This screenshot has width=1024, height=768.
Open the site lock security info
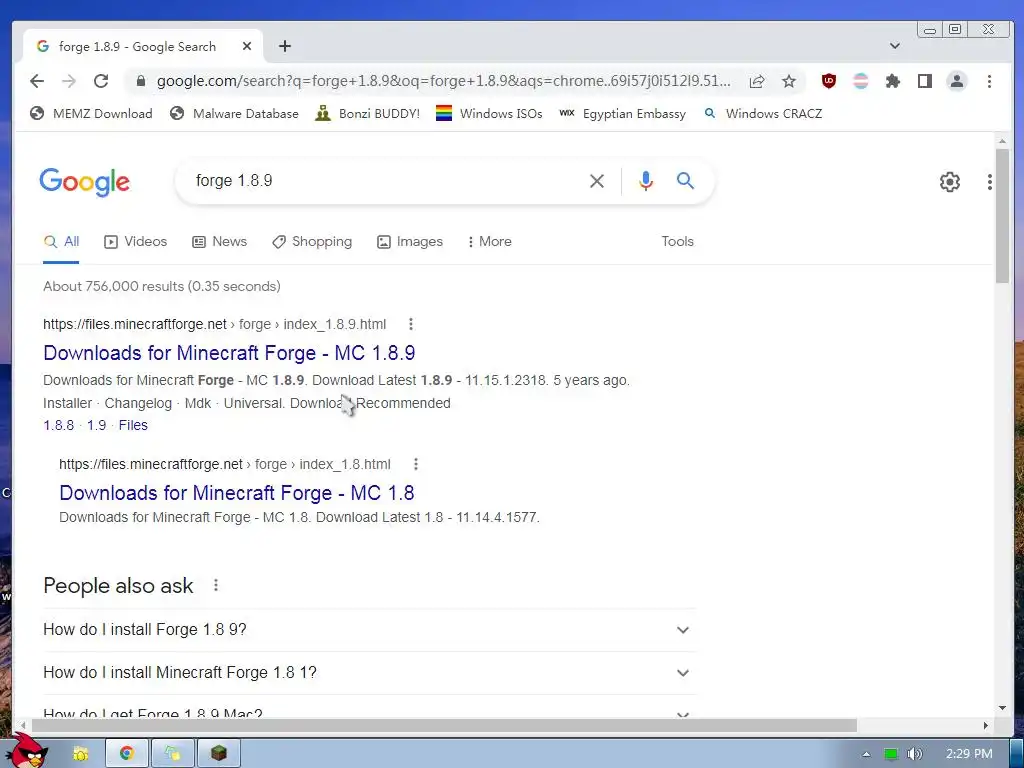[140, 81]
